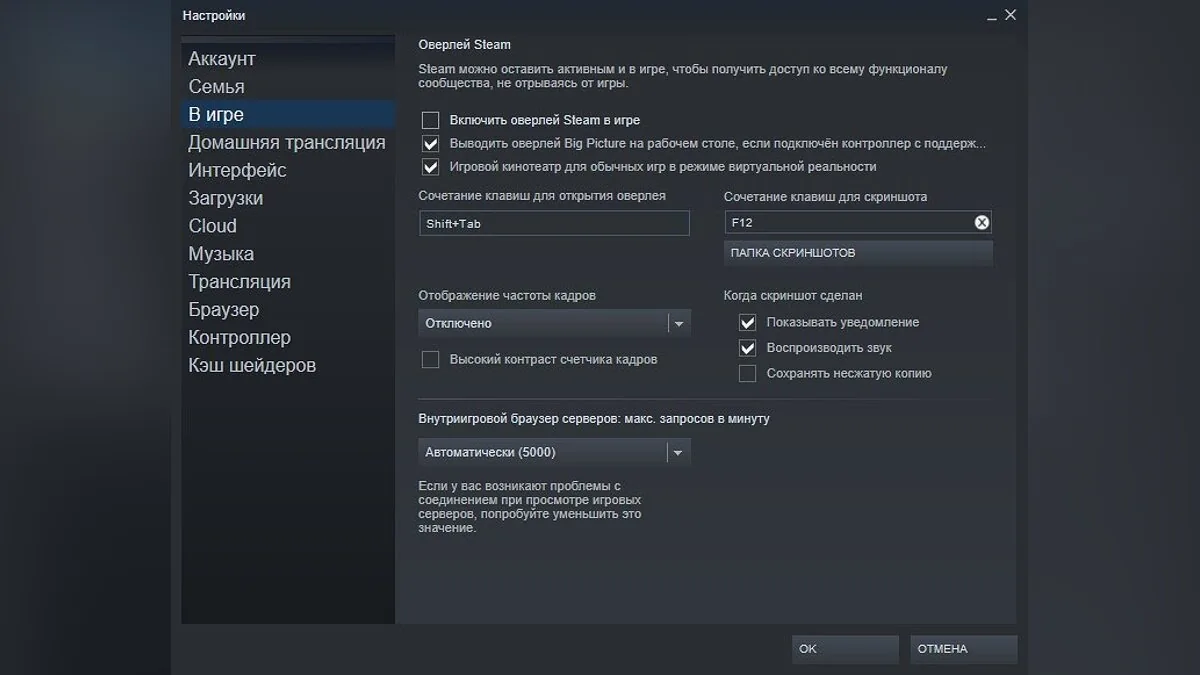The width and height of the screenshot is (1200, 675).
Task: Go to the Контроллер settings
Action: click(x=240, y=338)
